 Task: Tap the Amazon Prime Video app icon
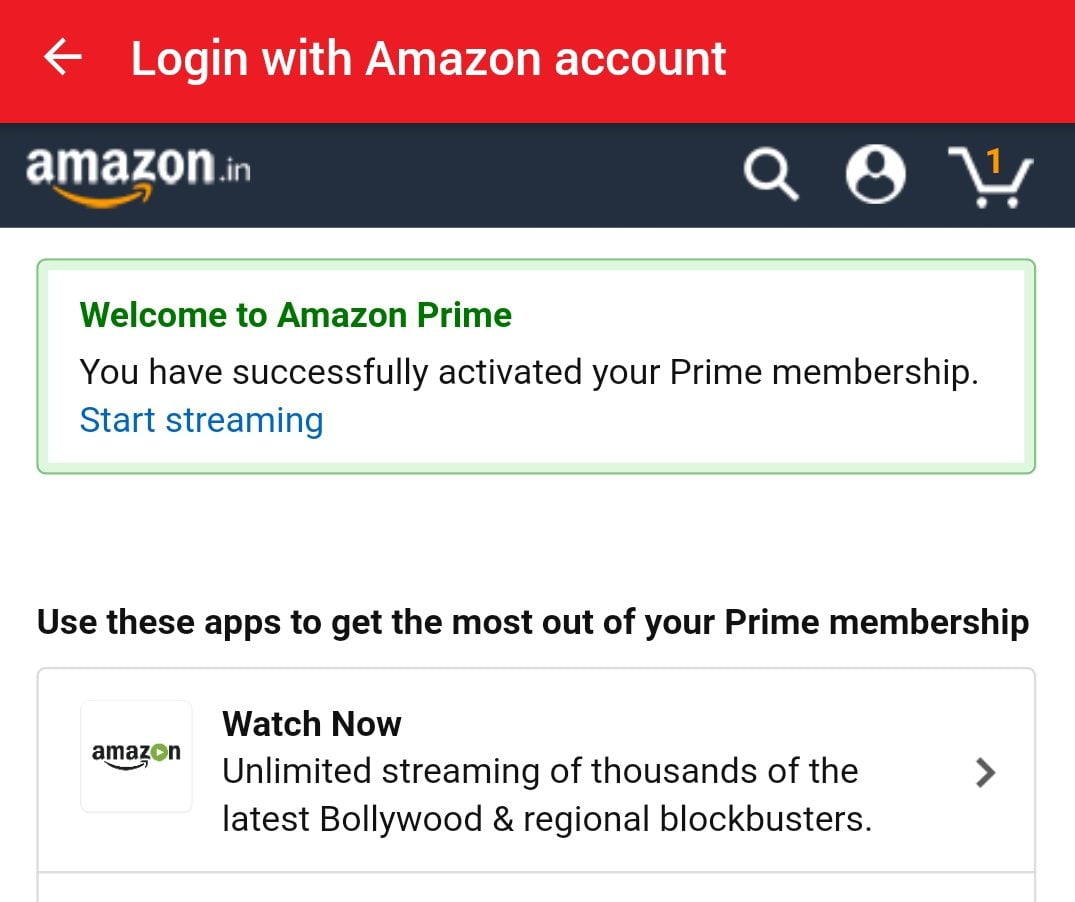point(136,756)
